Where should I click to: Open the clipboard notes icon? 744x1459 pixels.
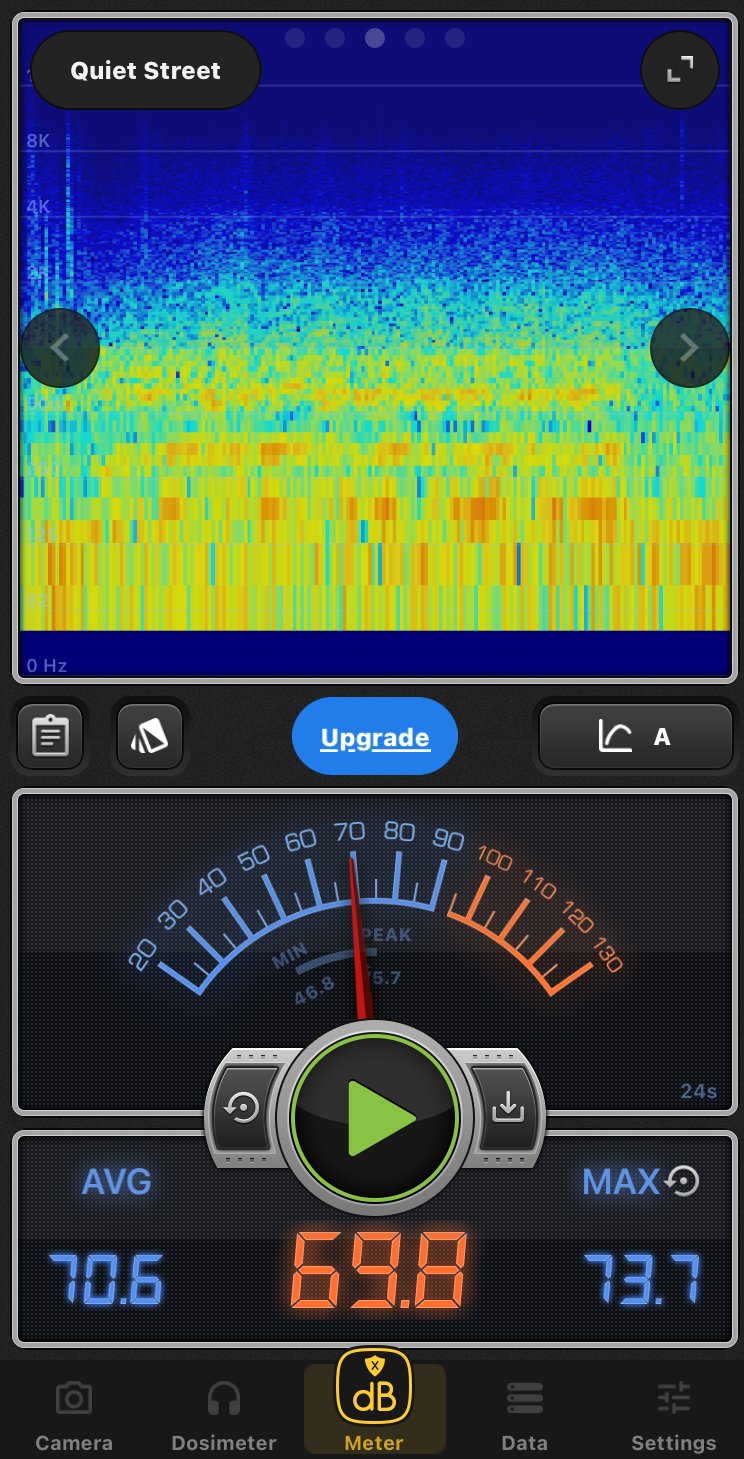(x=50, y=737)
